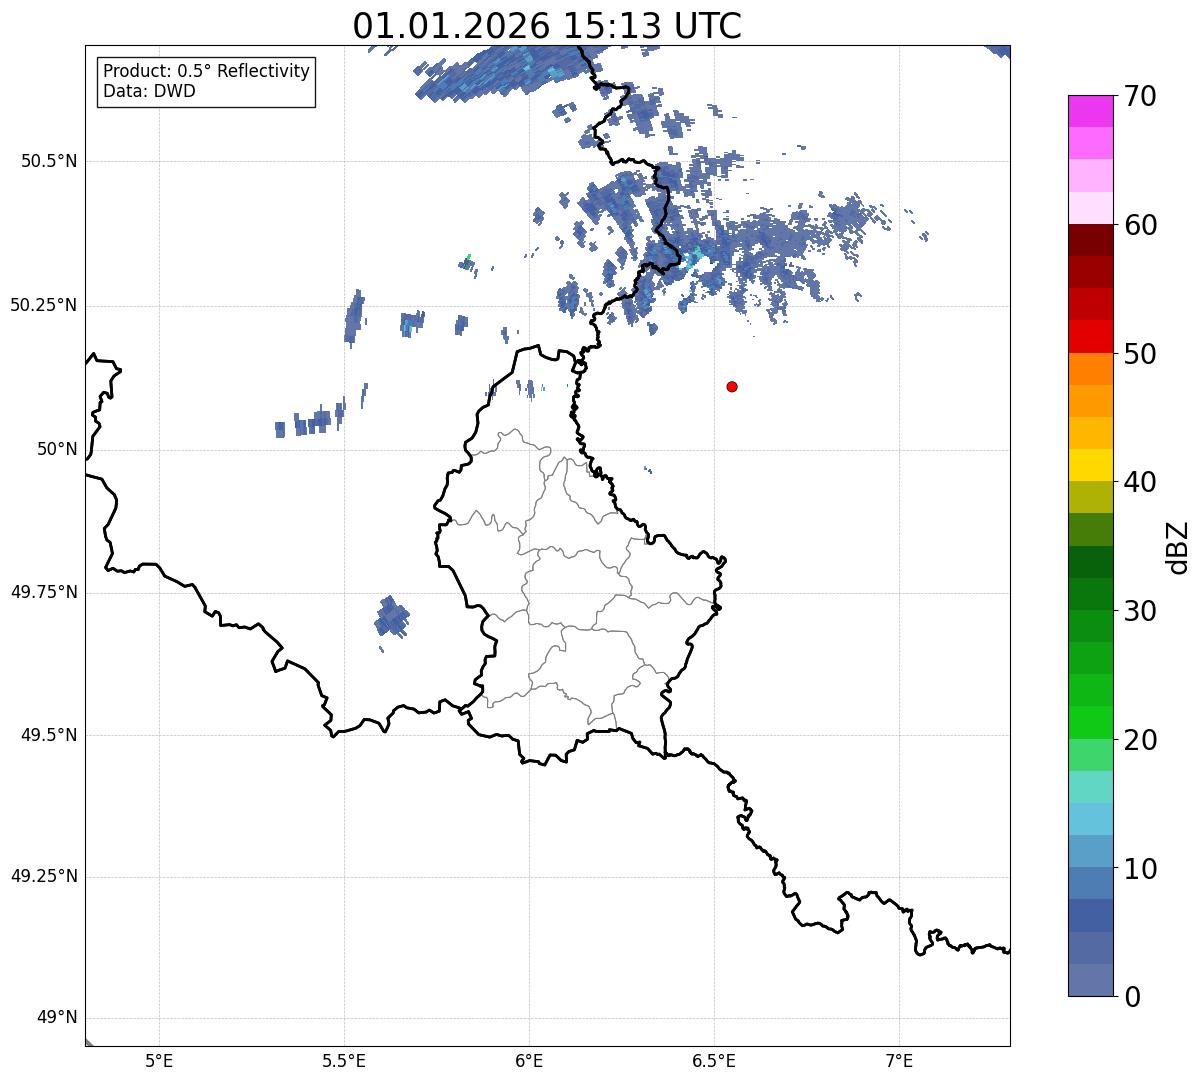Screen dimensions: 1202x1081
Task: Click the bright green 20 dBZ colorbar segment
Action: point(1090,722)
